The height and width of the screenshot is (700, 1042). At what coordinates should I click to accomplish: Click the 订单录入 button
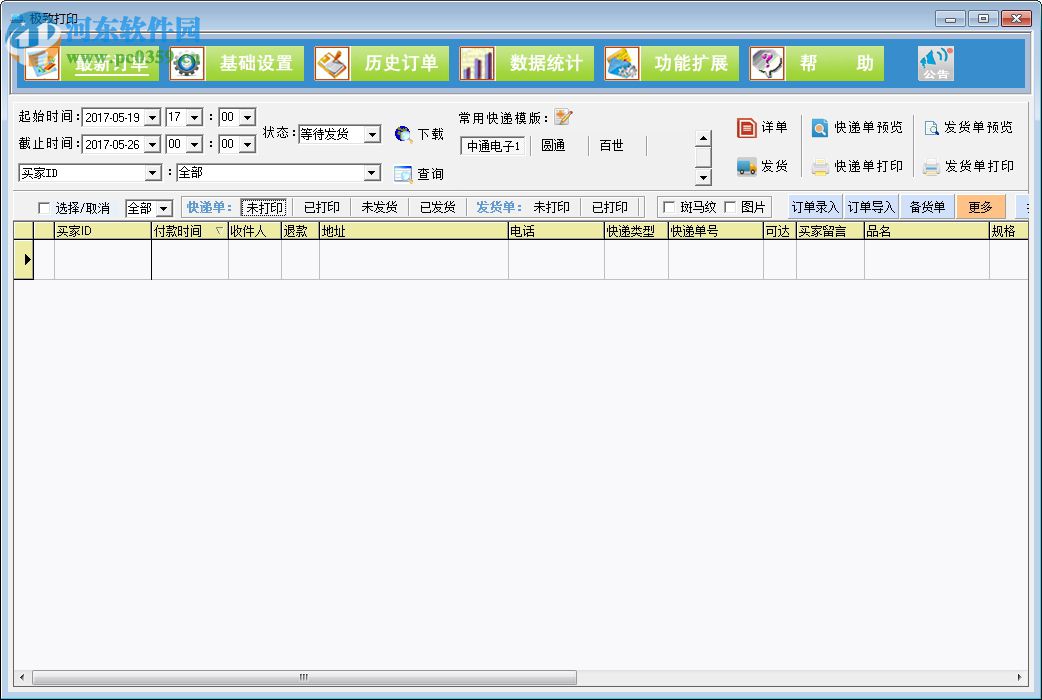[815, 207]
